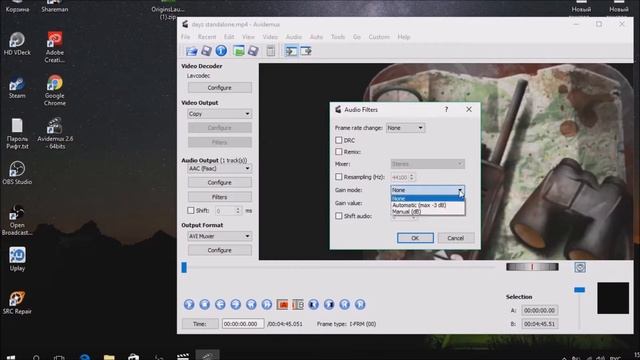Open Adobe Creative Cloud desktop icon
Viewport: 640px width, 360px height.
55,47
